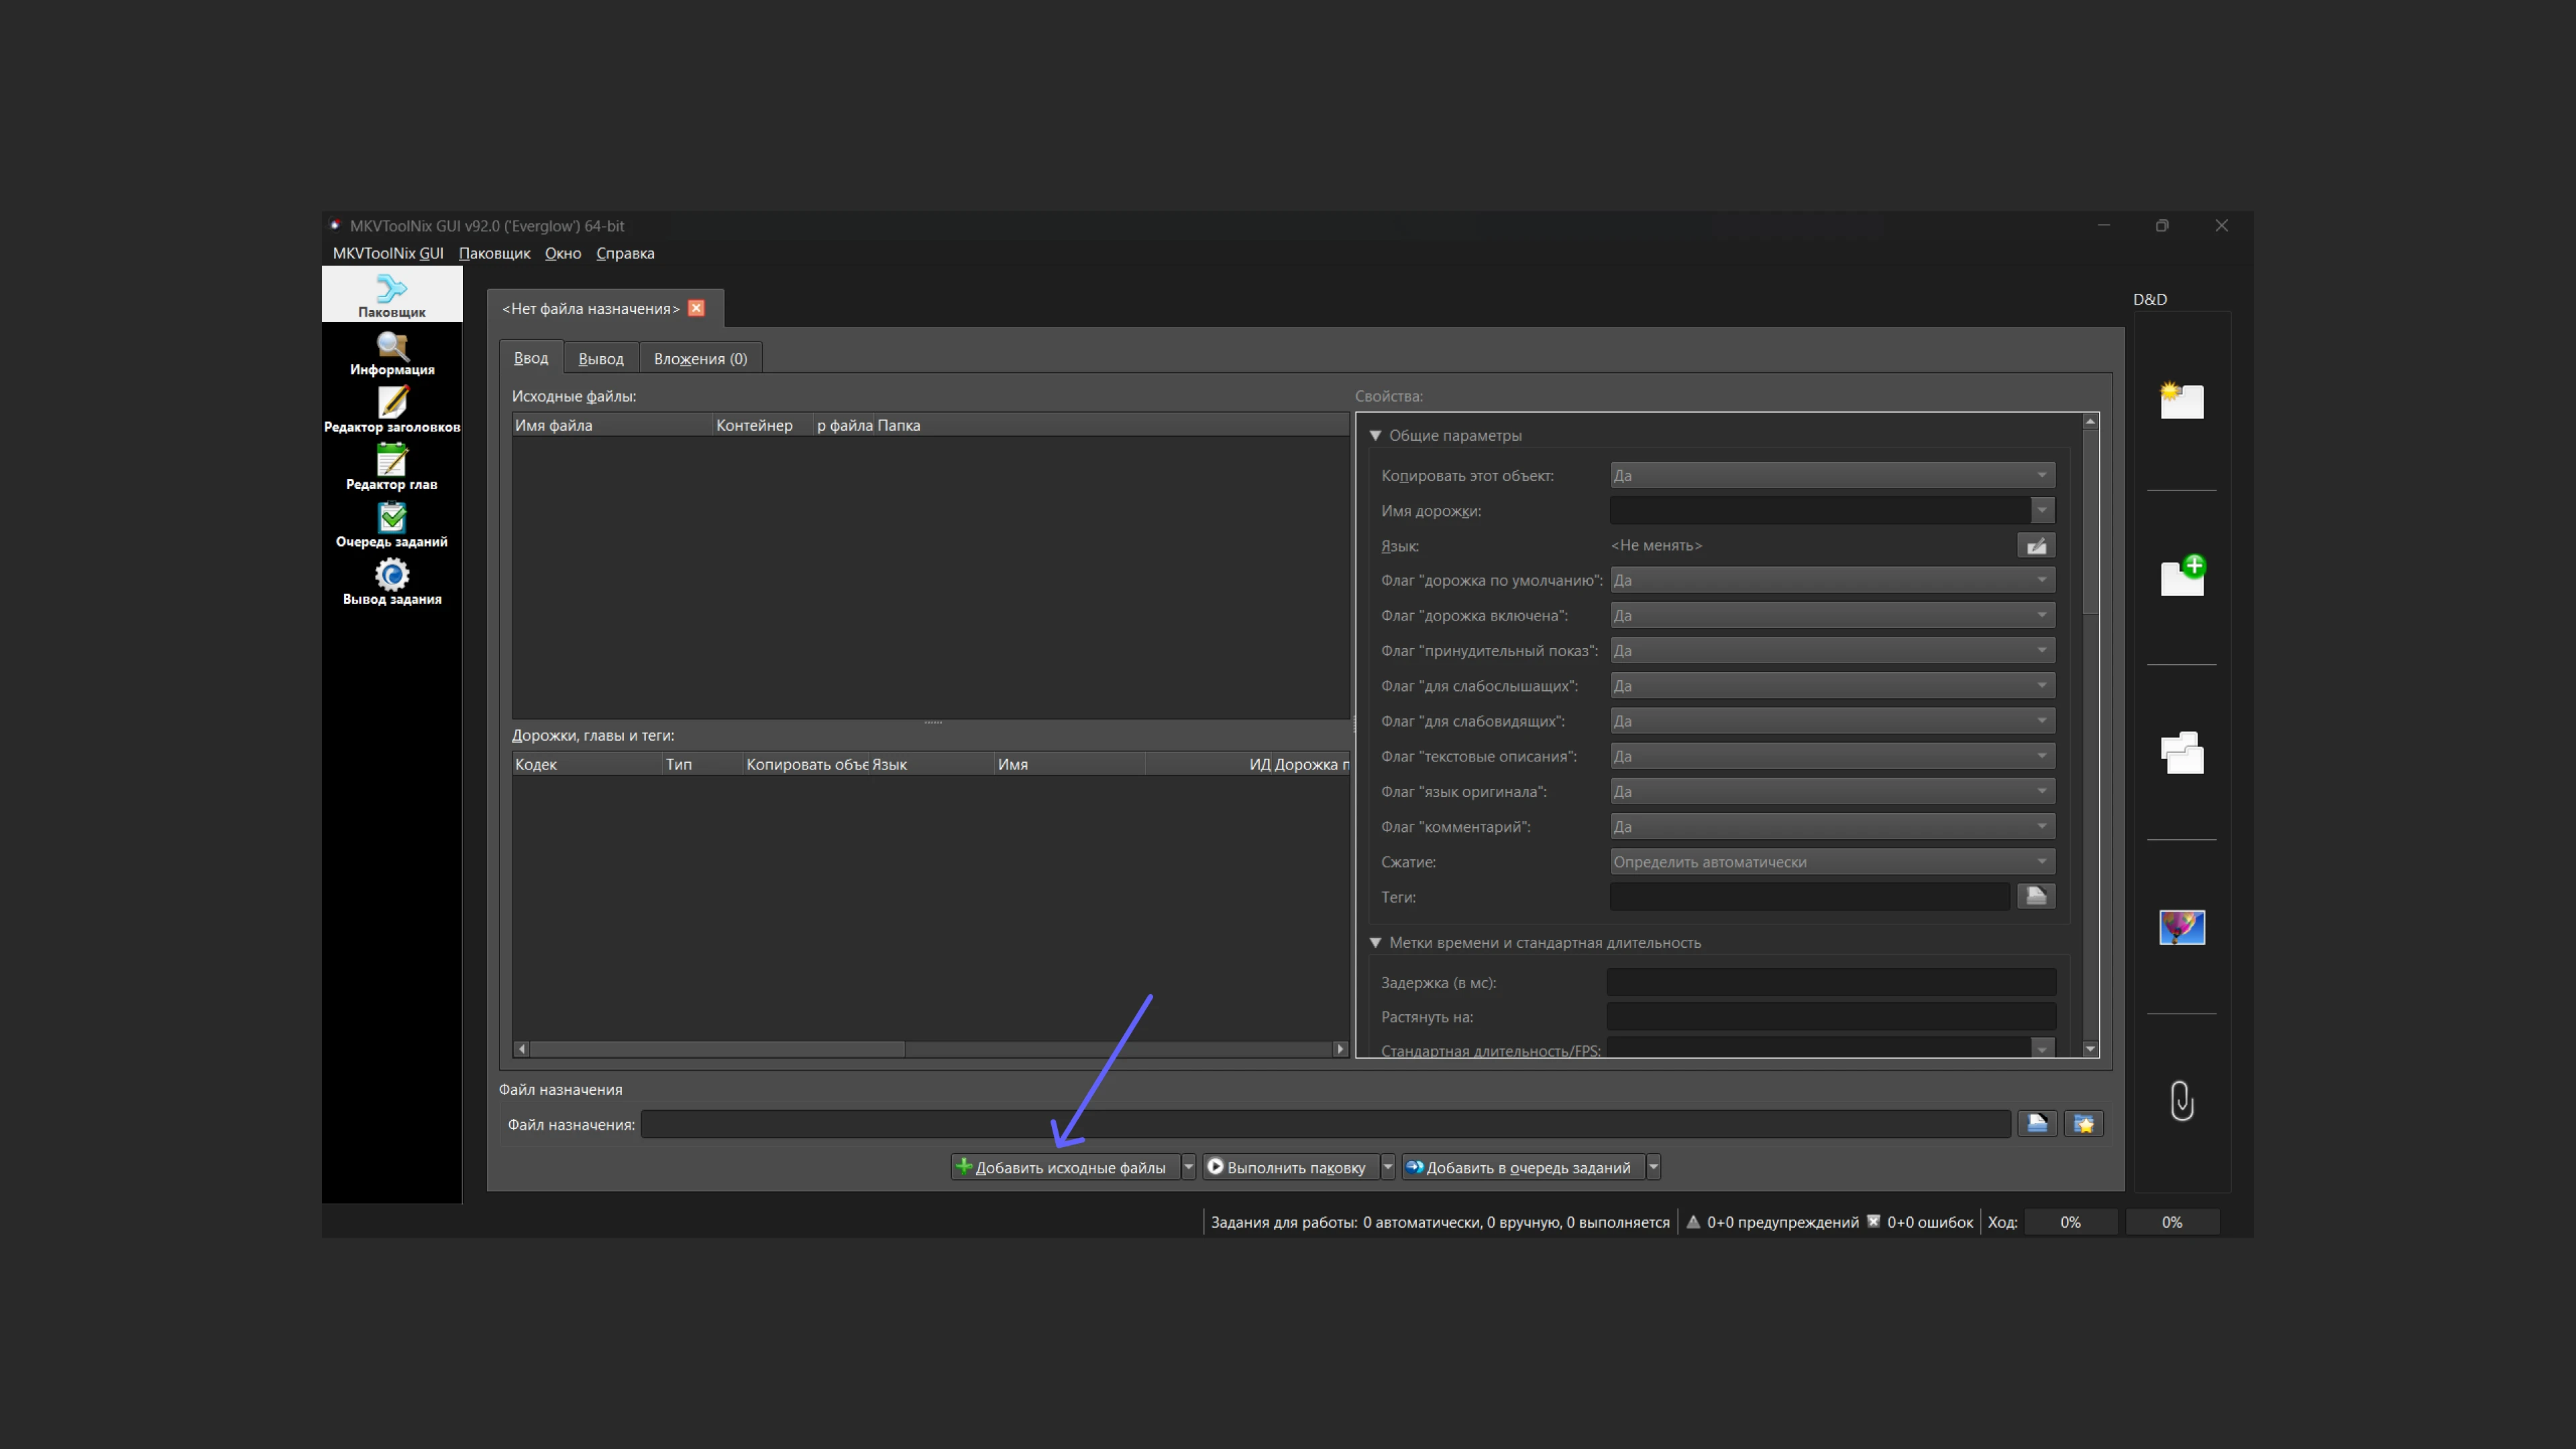Collapse the Общие параметры section
Screen dimensions: 2576x1449
click(1375, 435)
